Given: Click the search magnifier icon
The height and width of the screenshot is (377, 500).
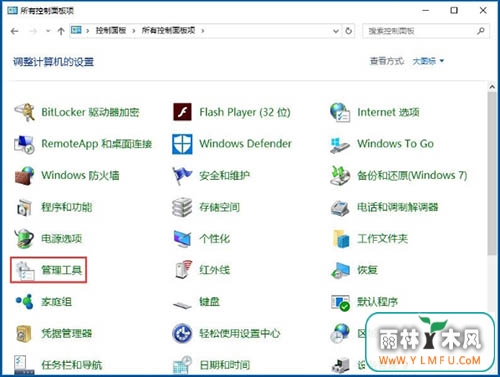Looking at the screenshot, I should pyautogui.click(x=481, y=31).
